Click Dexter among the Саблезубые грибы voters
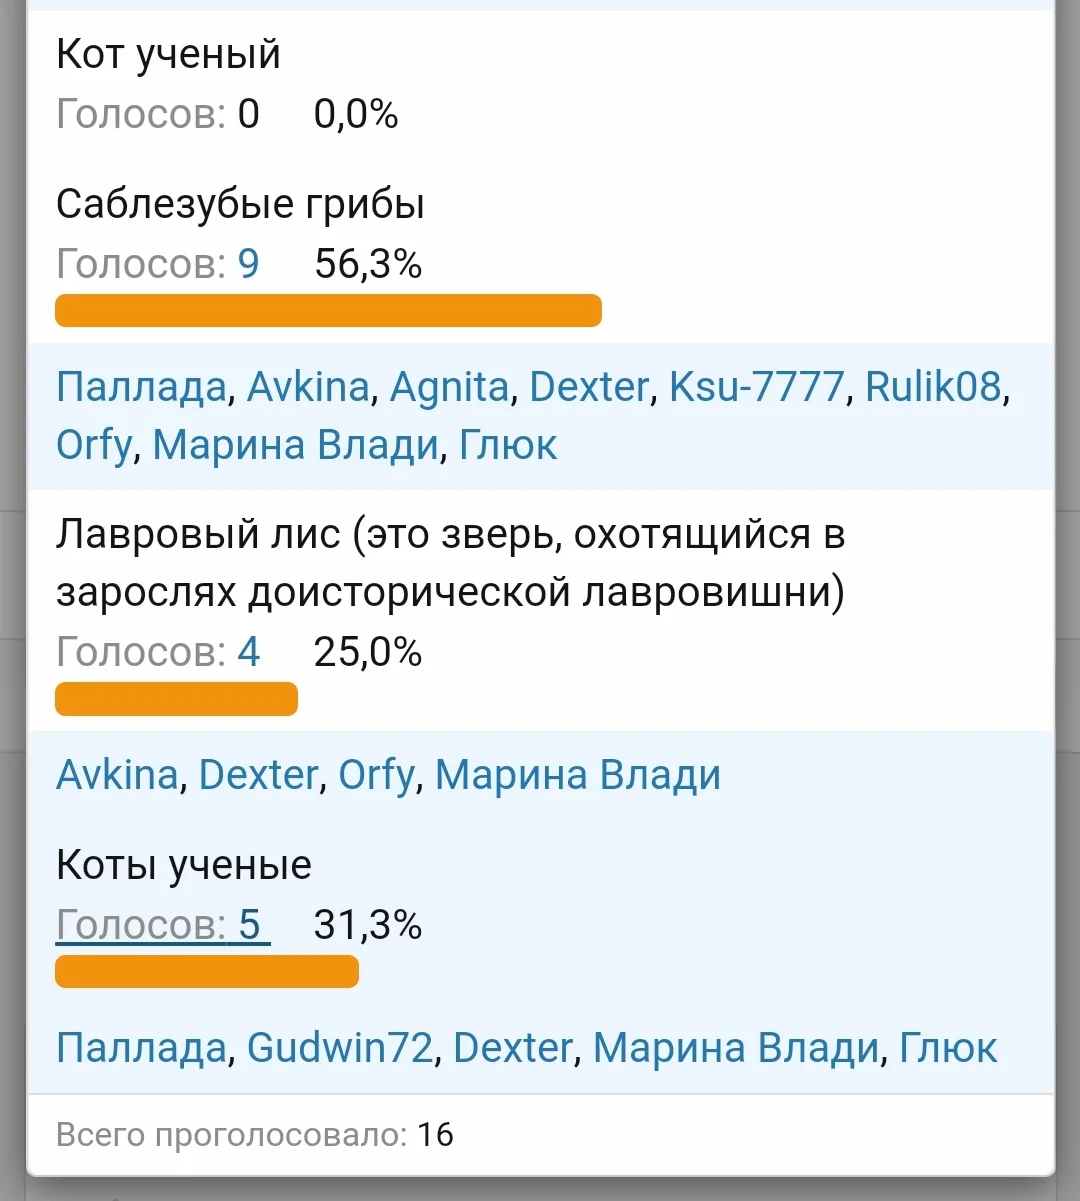Viewport: 1080px width, 1201px height. [589, 386]
